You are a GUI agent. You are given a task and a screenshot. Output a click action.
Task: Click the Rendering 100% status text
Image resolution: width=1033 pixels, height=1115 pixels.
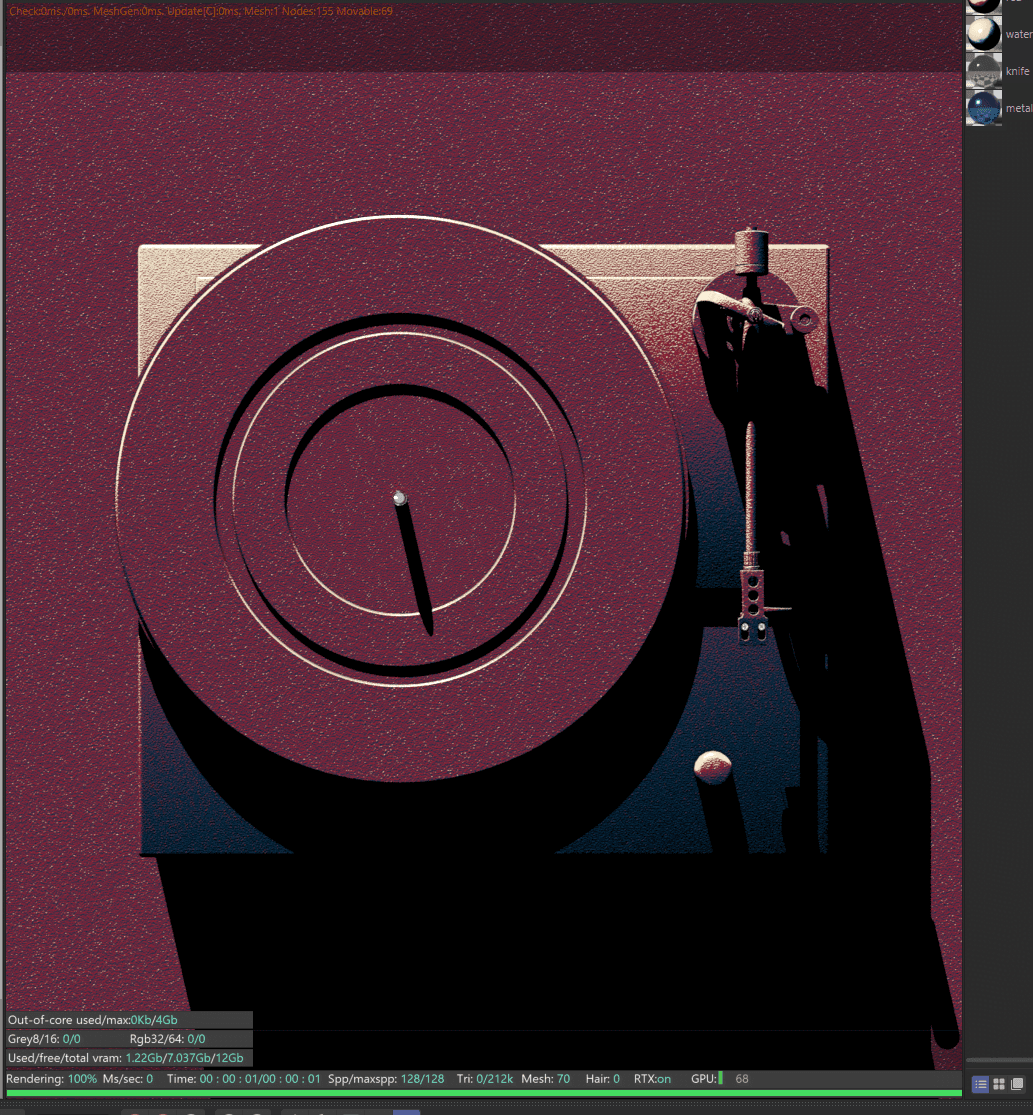(51, 1079)
